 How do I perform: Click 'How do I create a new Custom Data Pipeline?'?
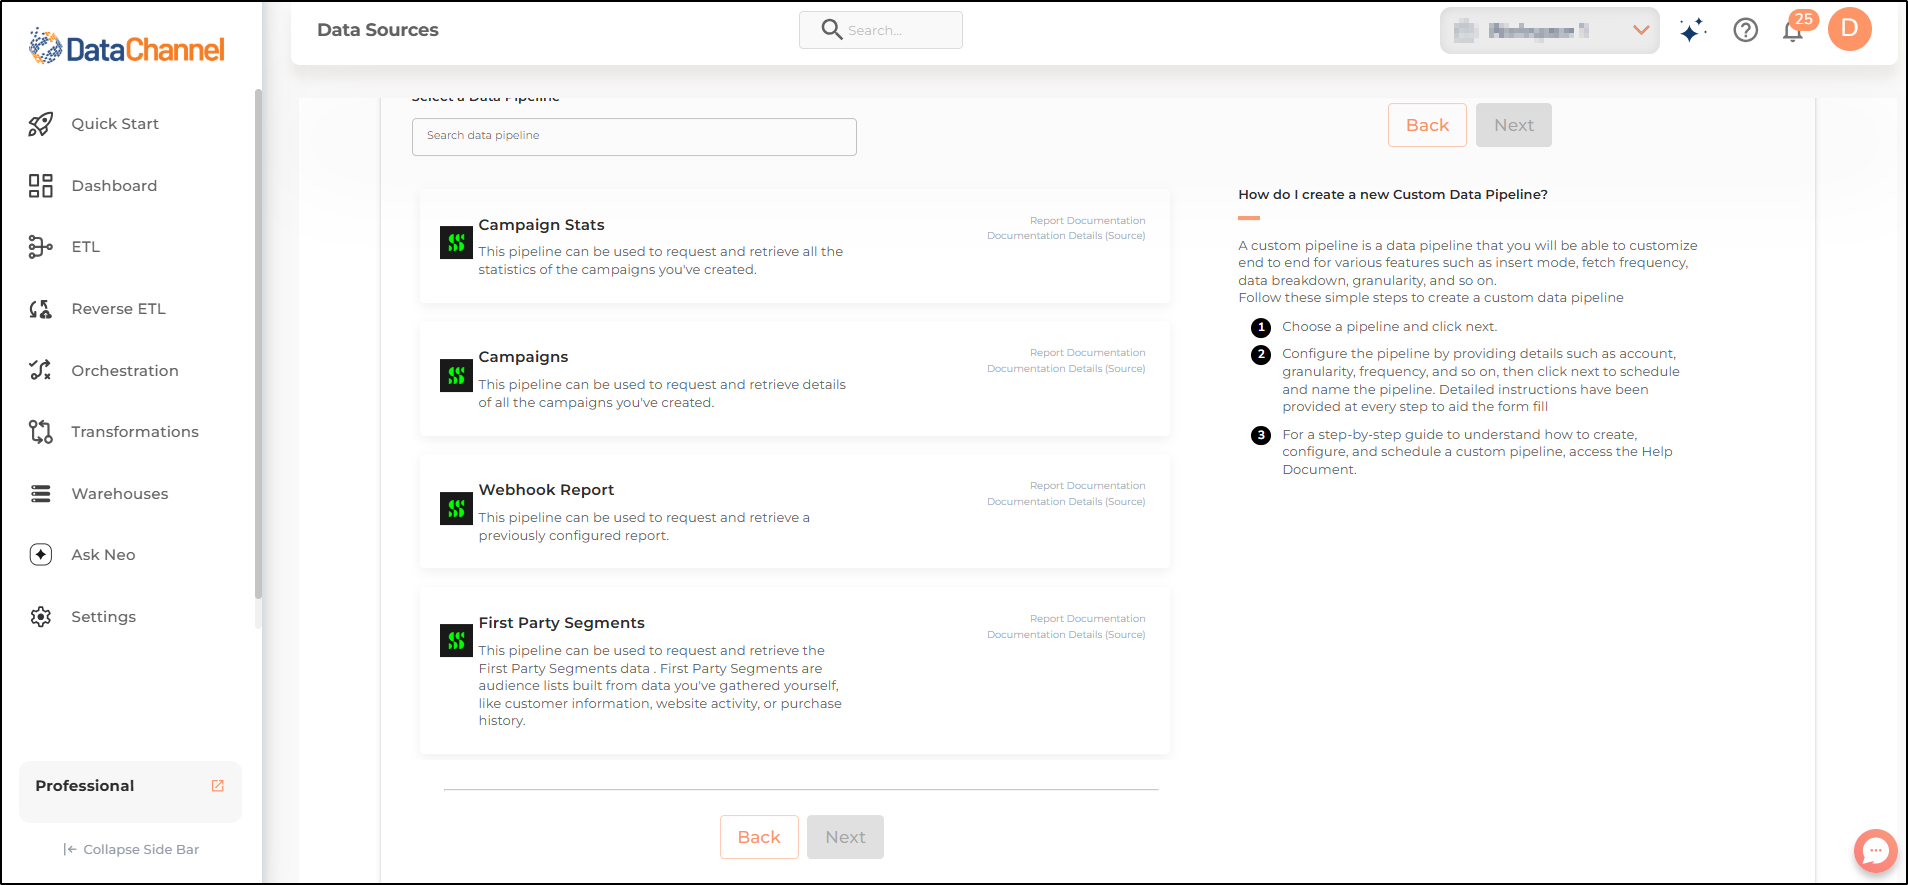(1393, 195)
